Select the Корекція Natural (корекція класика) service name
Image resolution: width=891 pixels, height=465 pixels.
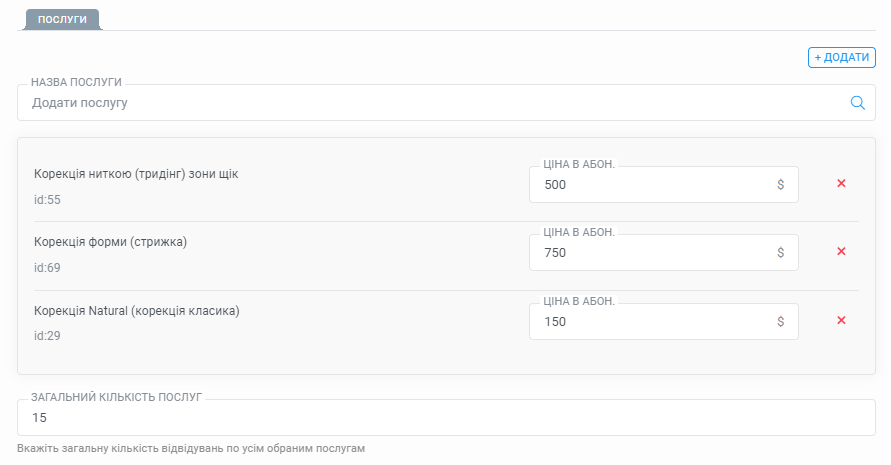pos(136,311)
